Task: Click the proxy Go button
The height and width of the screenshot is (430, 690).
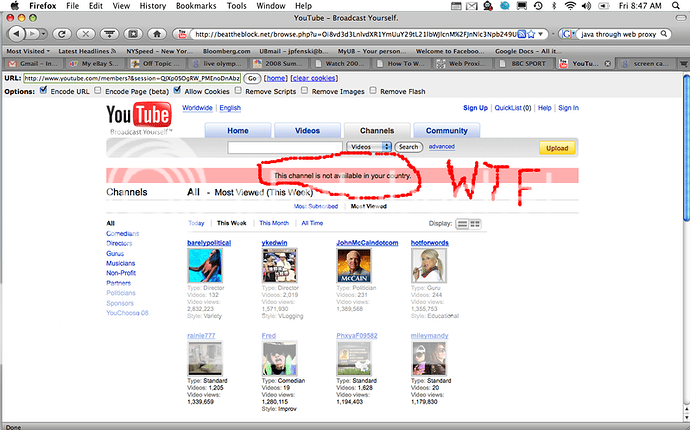Action: click(252, 78)
